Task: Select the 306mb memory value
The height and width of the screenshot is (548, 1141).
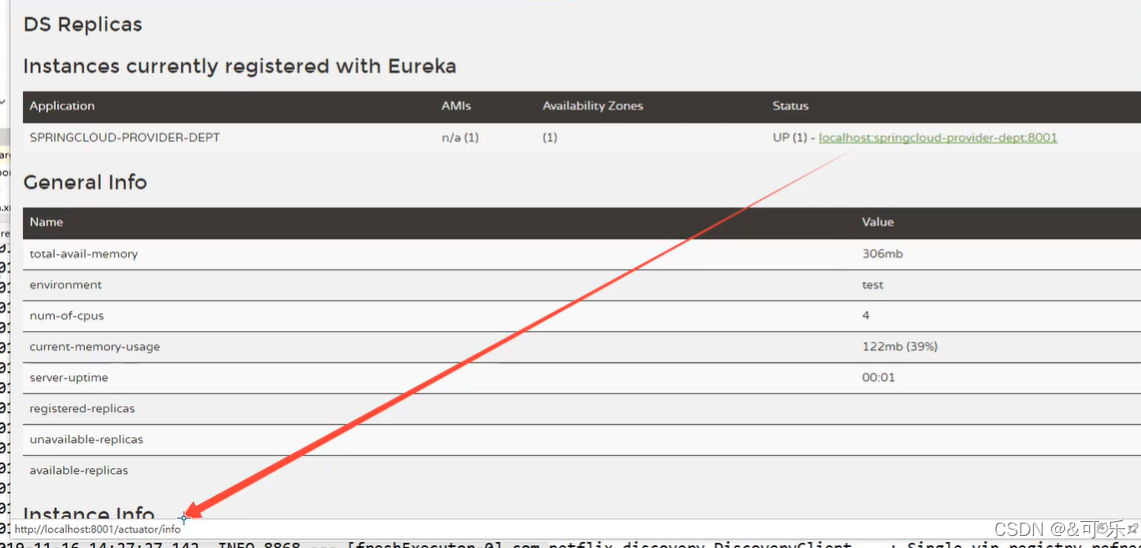Action: click(881, 254)
